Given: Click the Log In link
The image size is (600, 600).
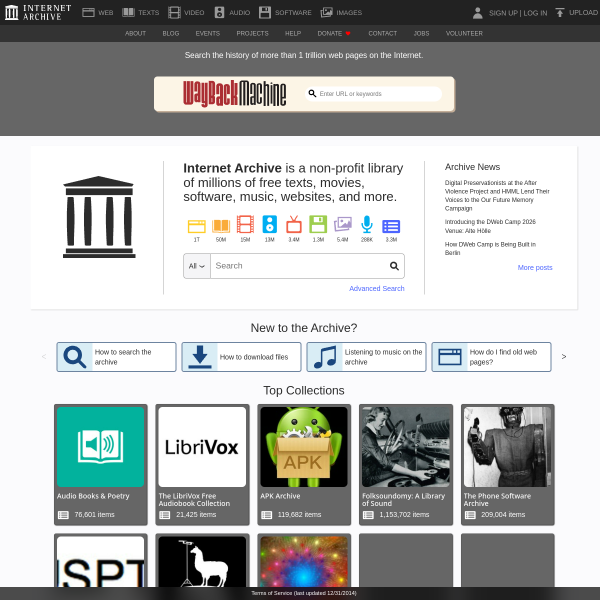Looking at the screenshot, I should point(535,13).
